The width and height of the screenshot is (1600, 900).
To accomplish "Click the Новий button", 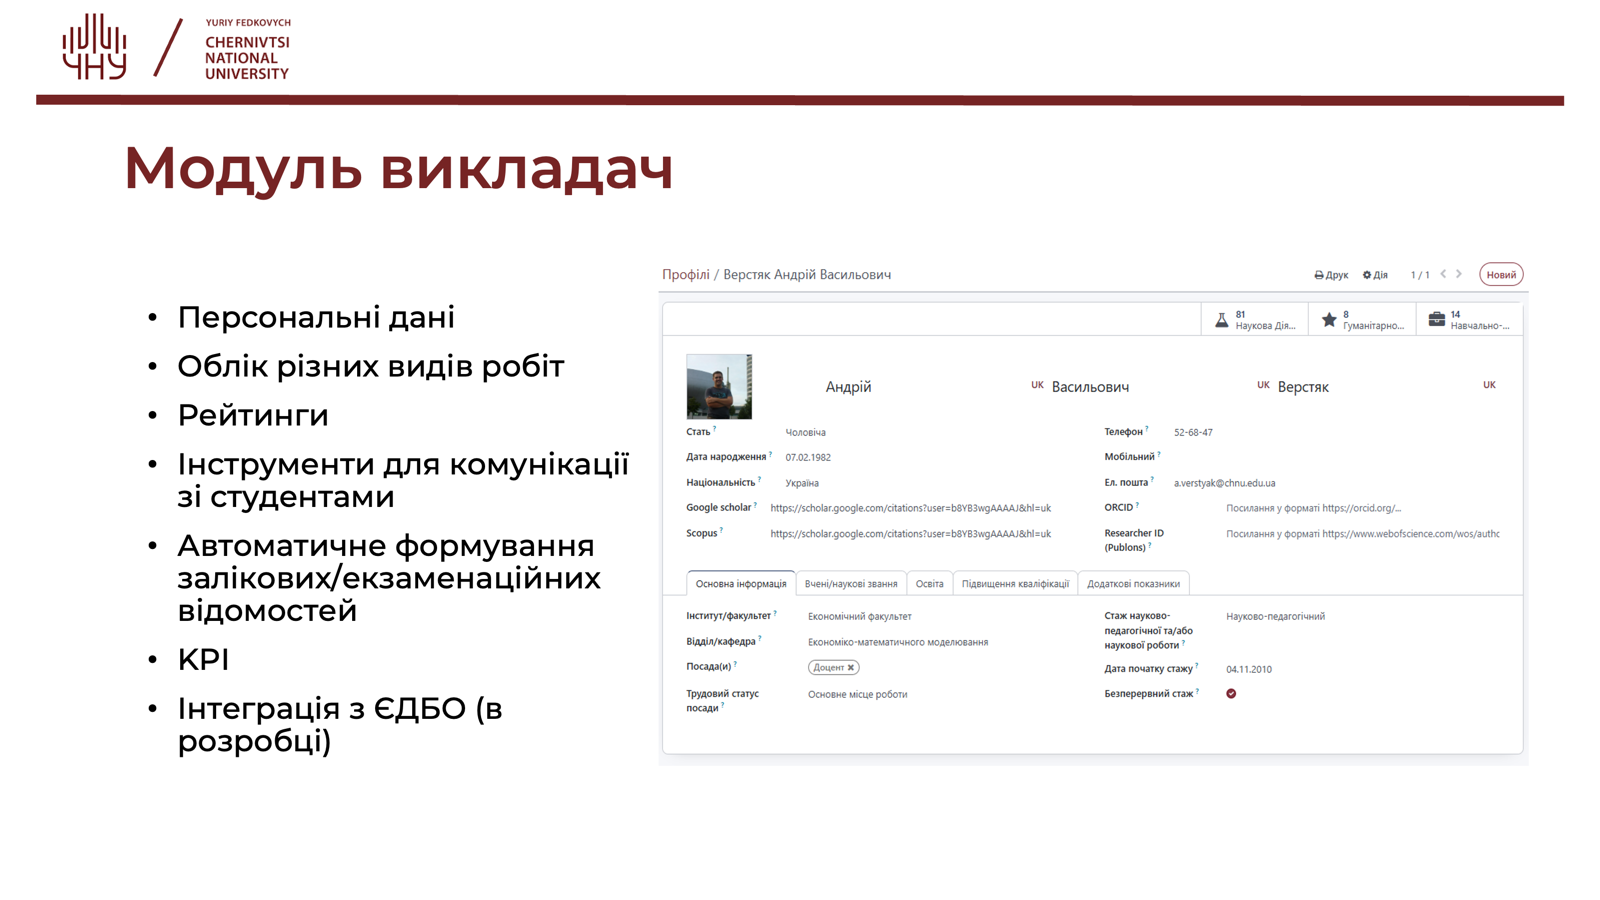I will tap(1501, 275).
